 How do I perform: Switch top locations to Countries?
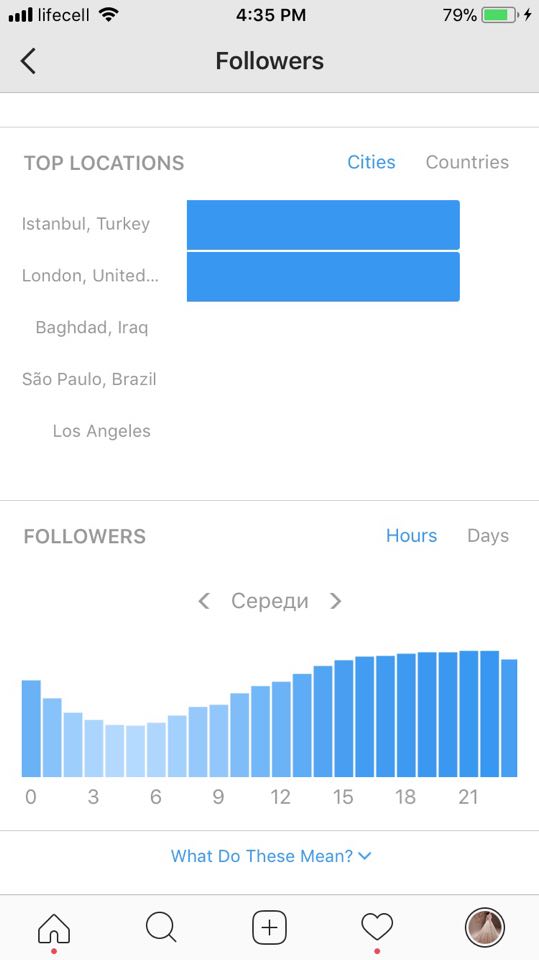click(467, 162)
